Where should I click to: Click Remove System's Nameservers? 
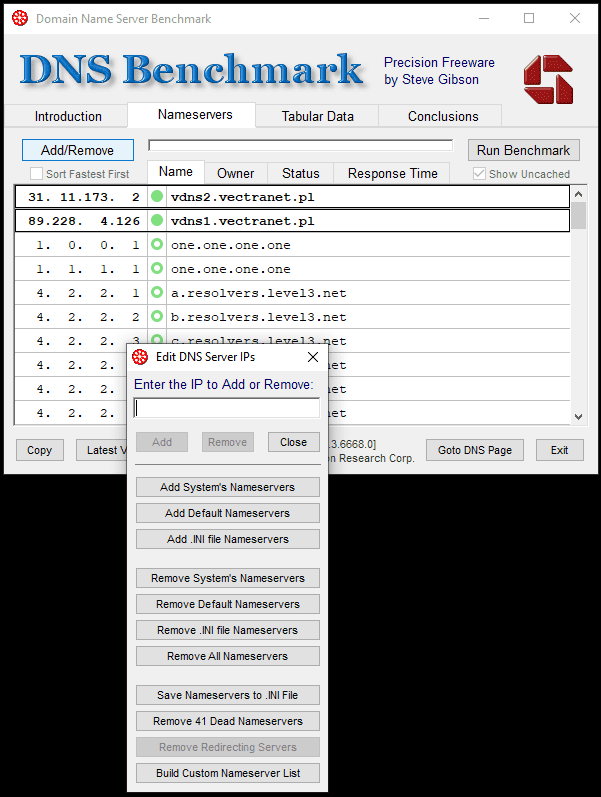coord(227,578)
